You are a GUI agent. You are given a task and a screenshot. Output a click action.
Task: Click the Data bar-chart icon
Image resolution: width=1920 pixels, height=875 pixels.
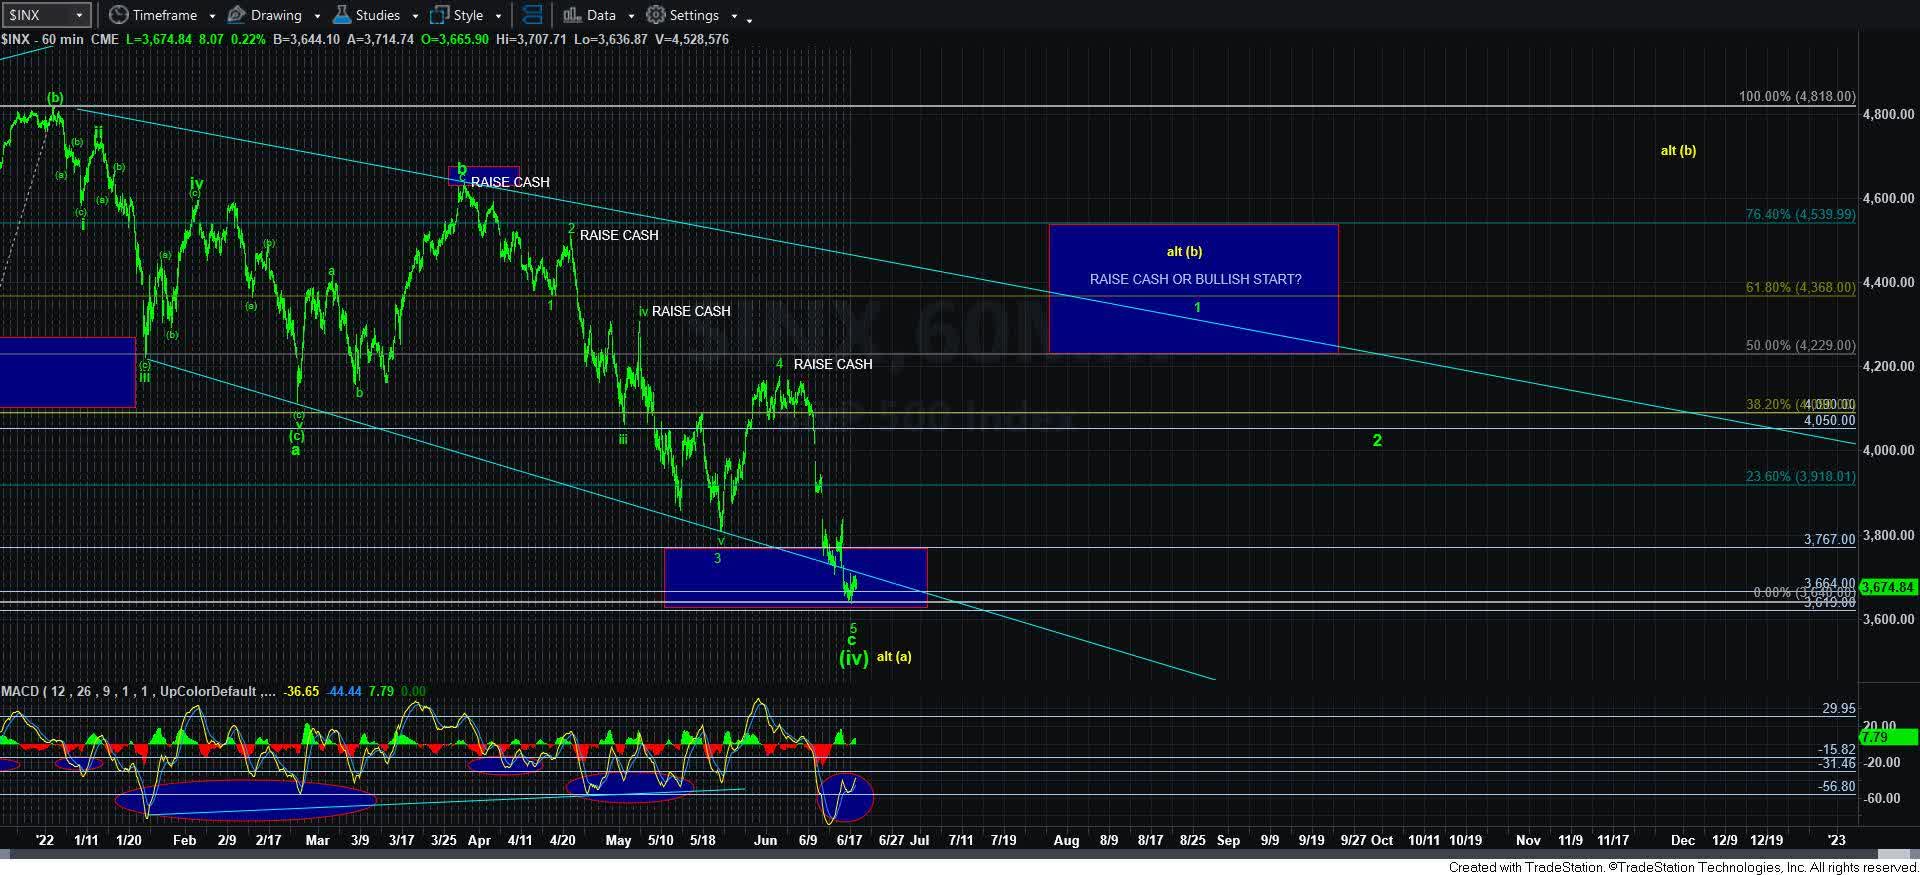pyautogui.click(x=572, y=15)
